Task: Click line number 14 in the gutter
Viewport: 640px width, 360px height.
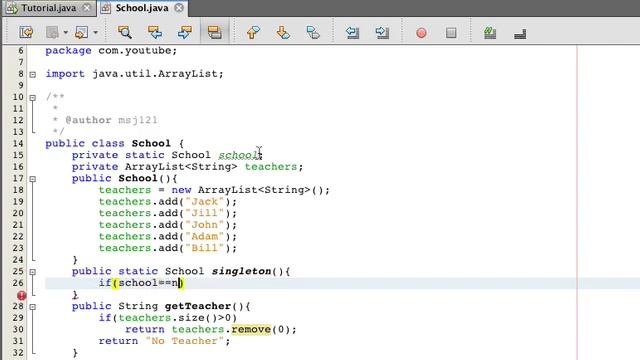Action: pos(18,143)
